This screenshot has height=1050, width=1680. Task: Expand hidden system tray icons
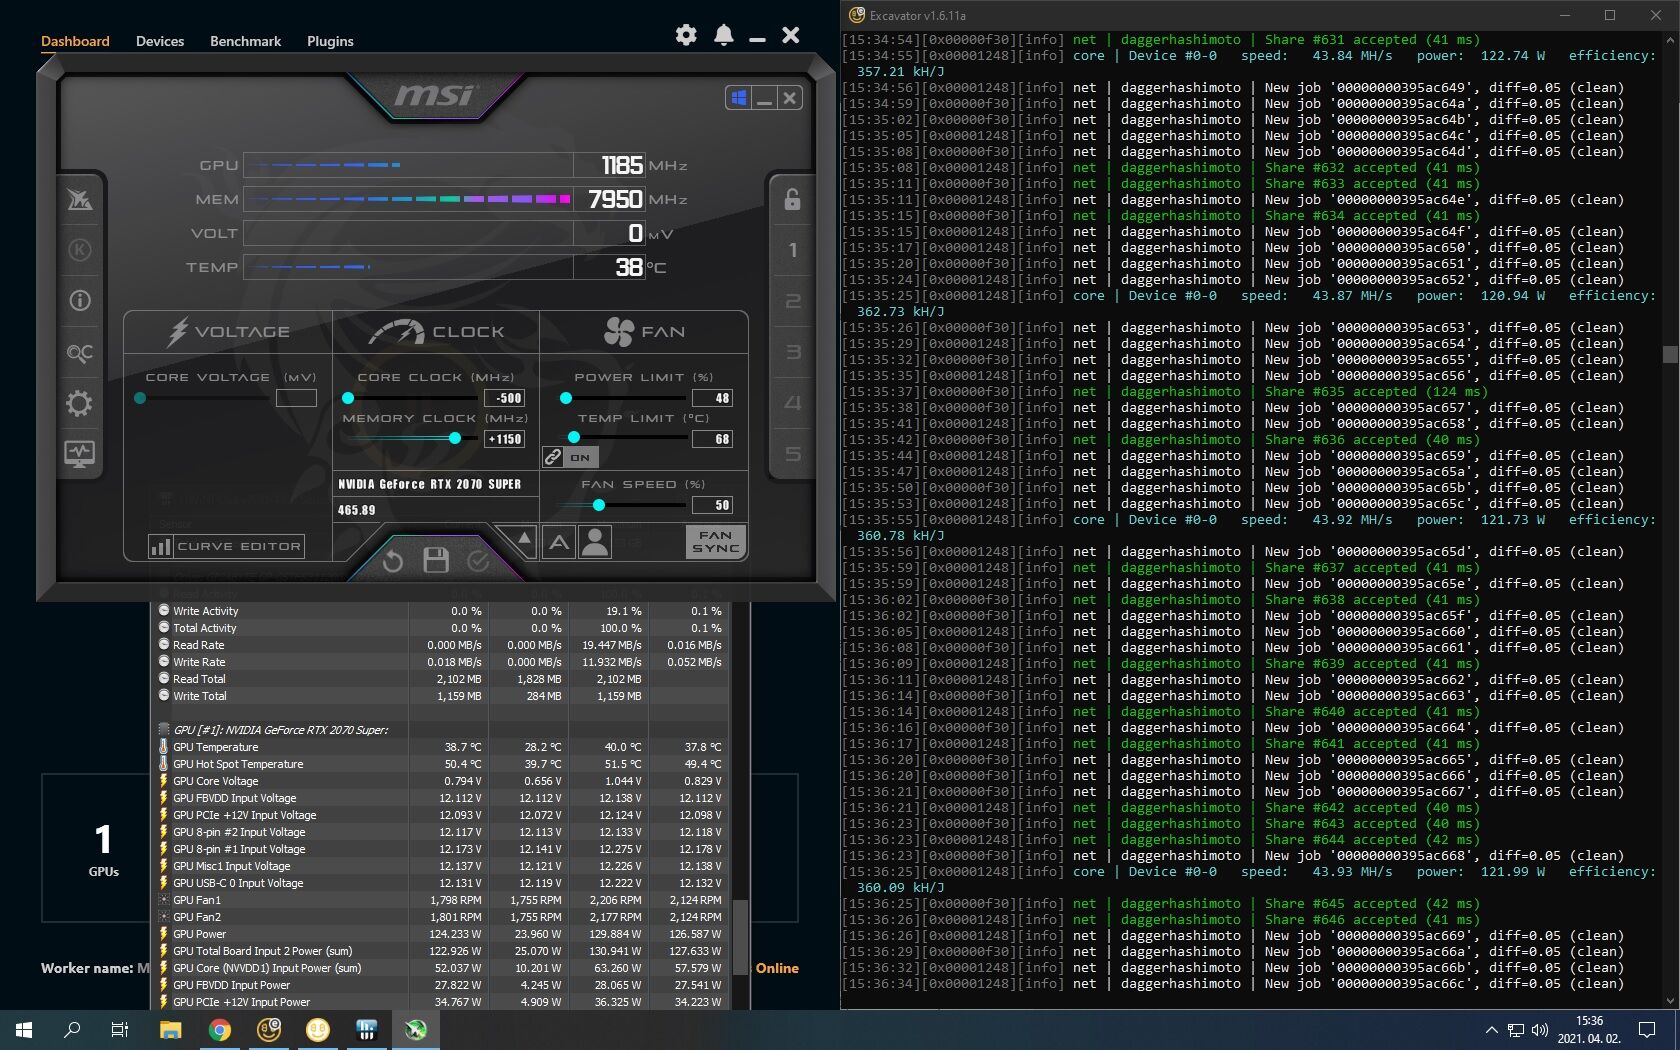pos(1491,1030)
